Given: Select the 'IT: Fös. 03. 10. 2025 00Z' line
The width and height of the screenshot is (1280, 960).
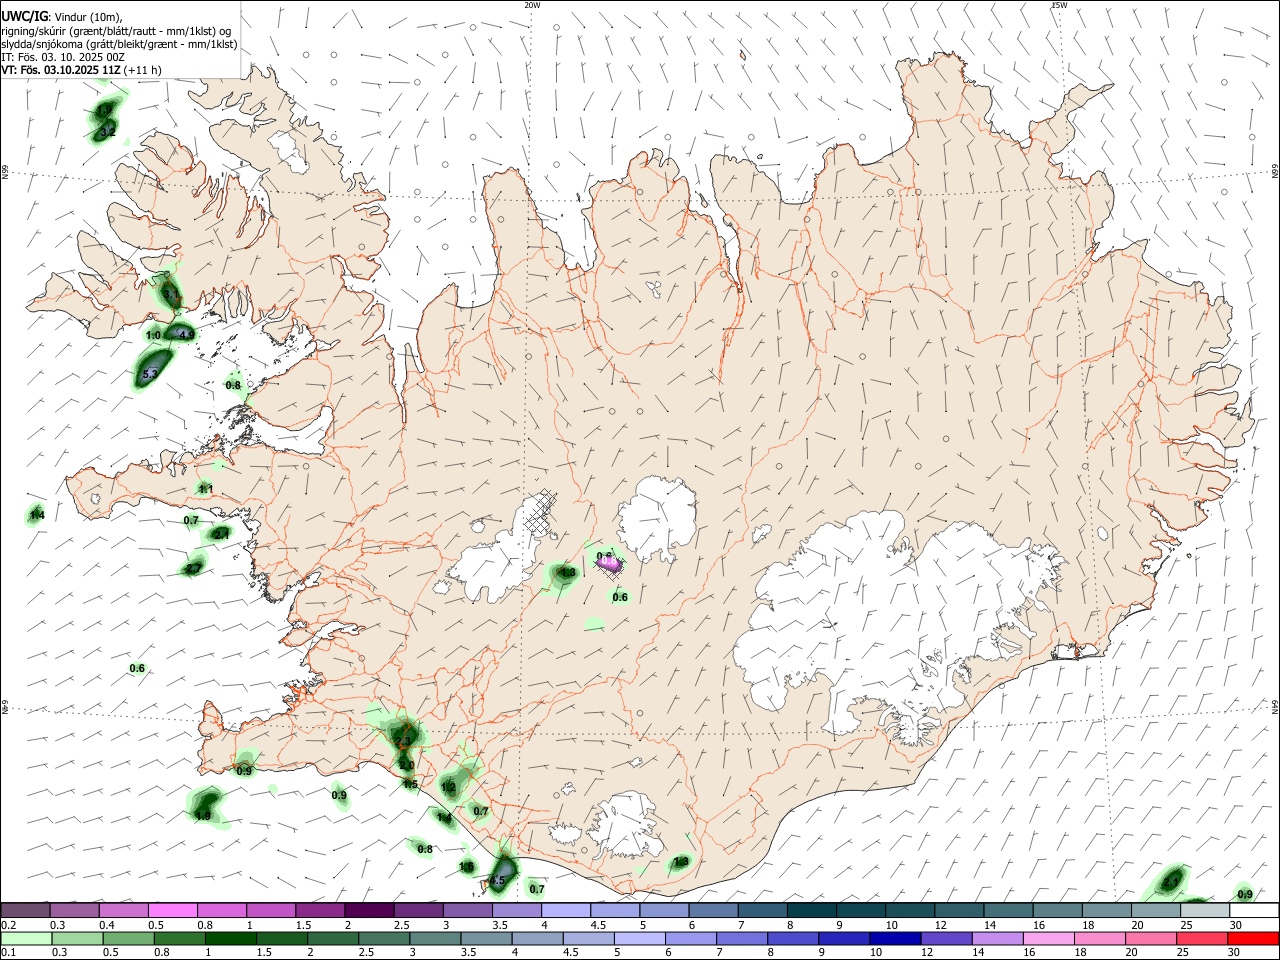Looking at the screenshot, I should (63, 57).
